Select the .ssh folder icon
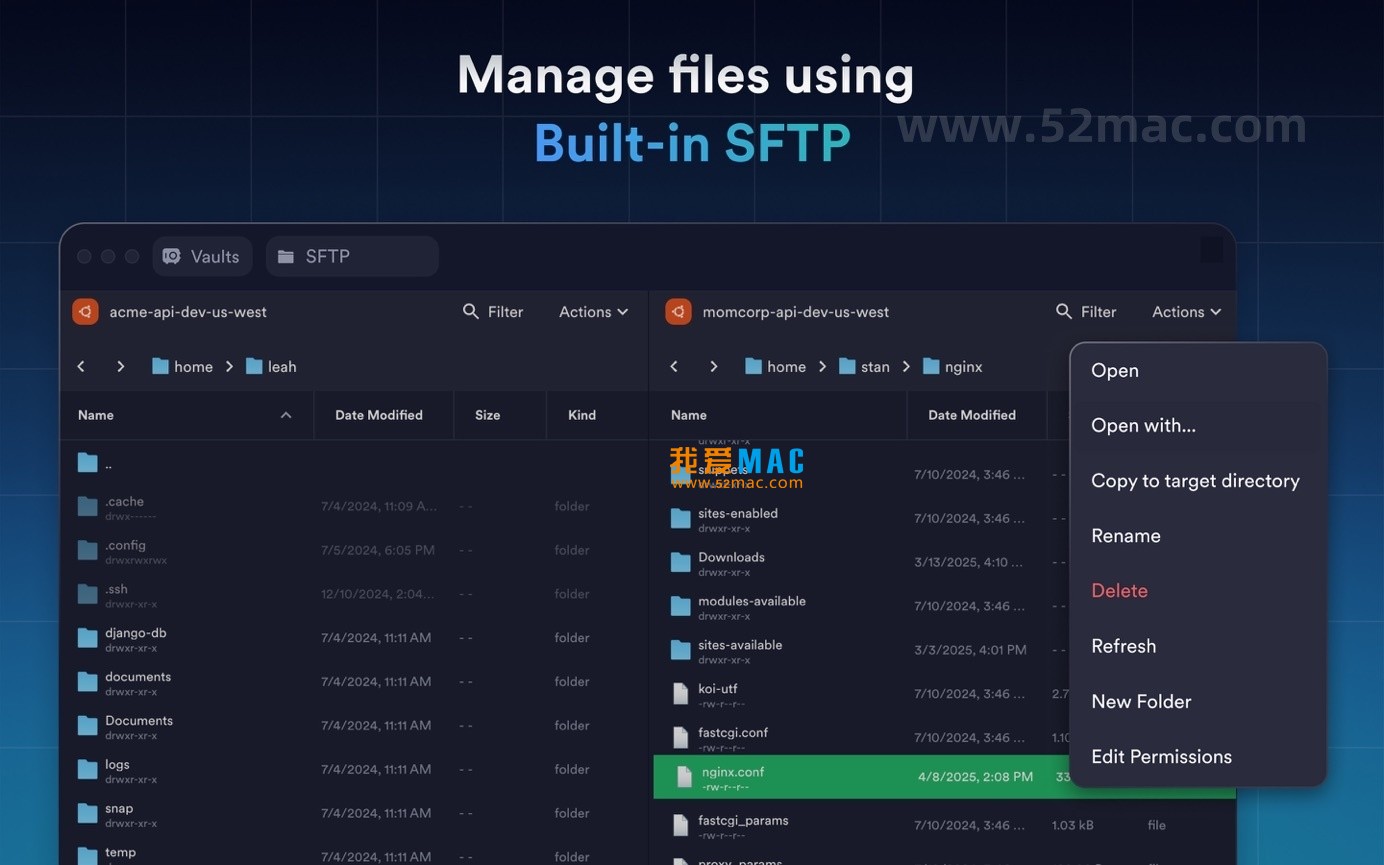Viewport: 1384px width, 865px height. tap(88, 595)
